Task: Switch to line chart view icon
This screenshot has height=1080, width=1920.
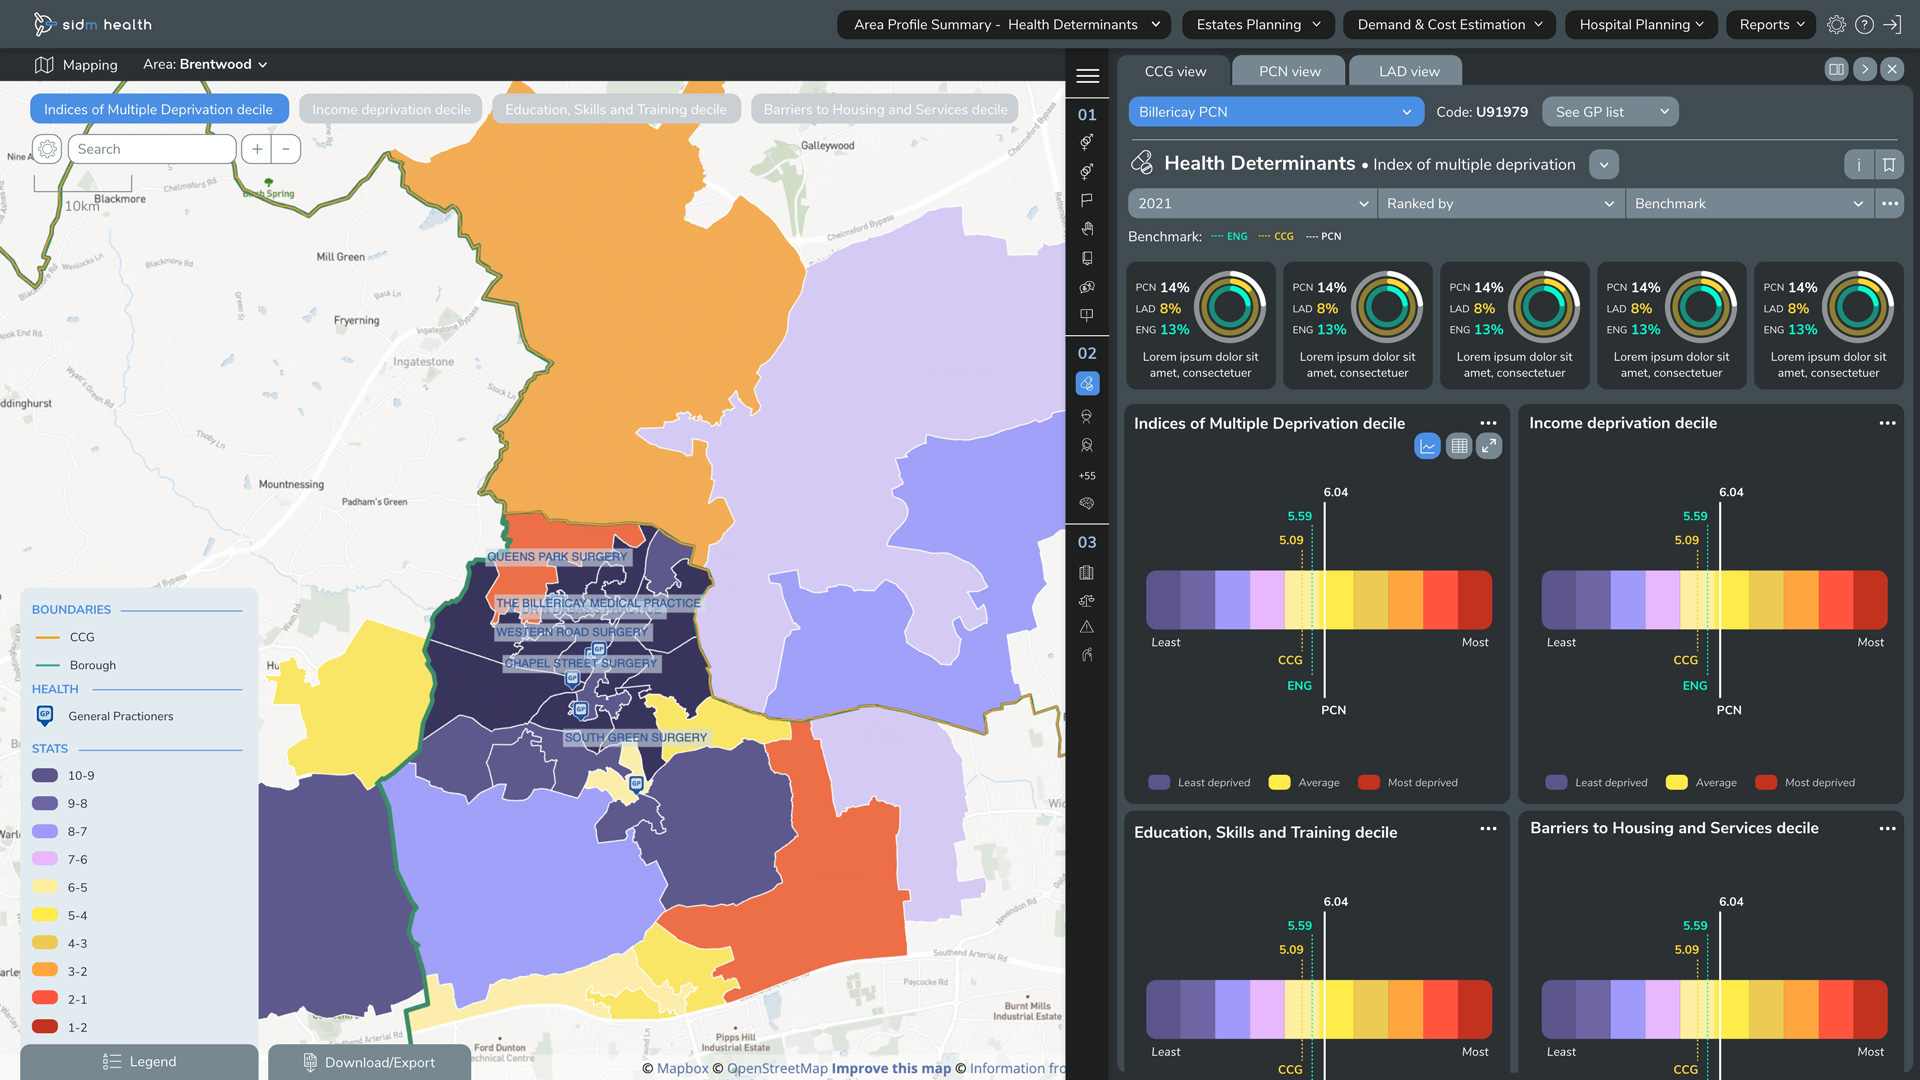Action: point(1427,446)
